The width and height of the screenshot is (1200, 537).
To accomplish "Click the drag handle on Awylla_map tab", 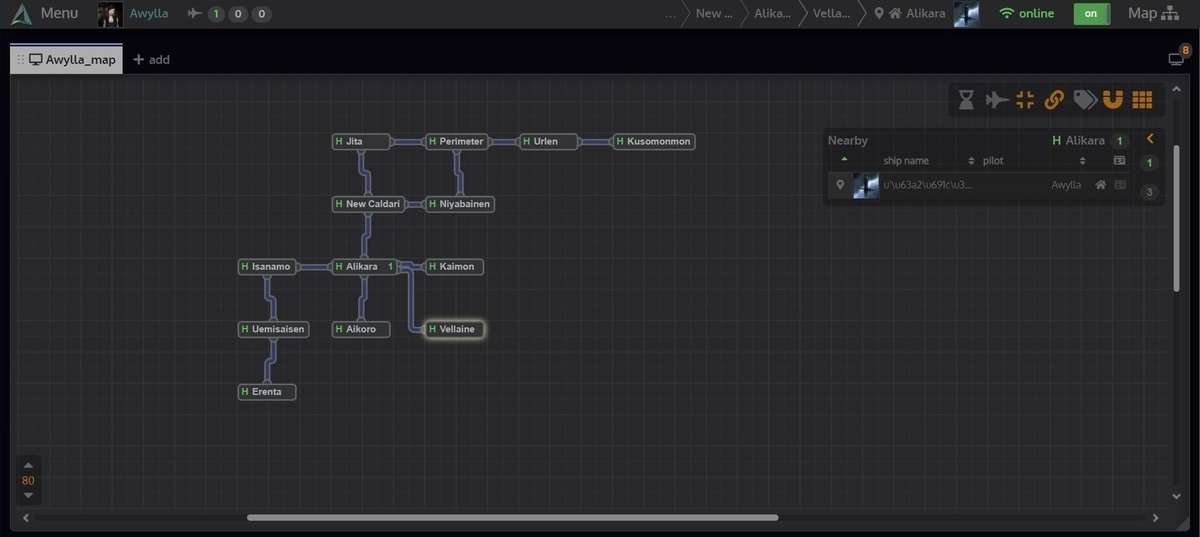I will pos(21,59).
